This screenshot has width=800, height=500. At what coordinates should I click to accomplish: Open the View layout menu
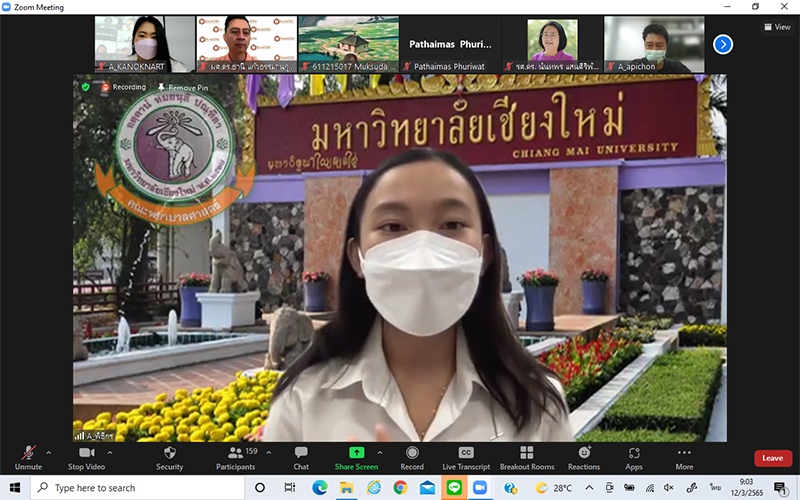pos(777,27)
